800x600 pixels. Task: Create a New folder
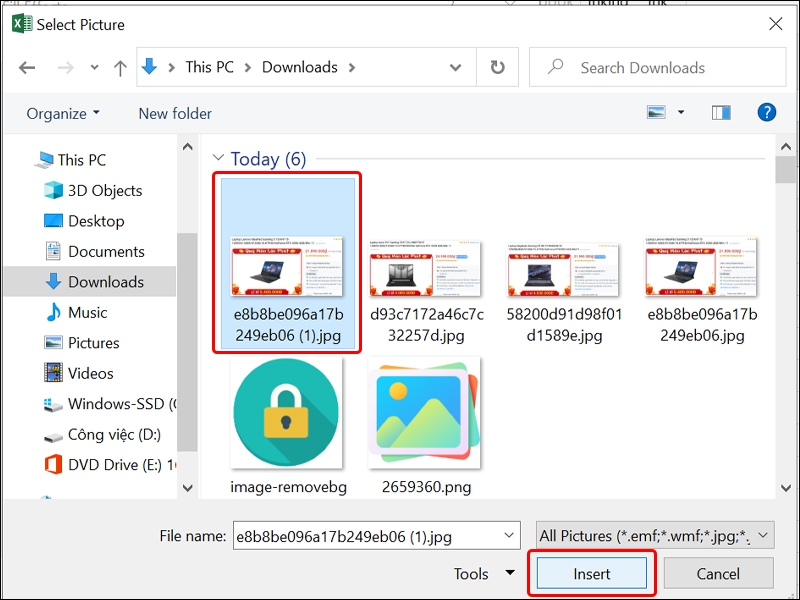click(175, 113)
